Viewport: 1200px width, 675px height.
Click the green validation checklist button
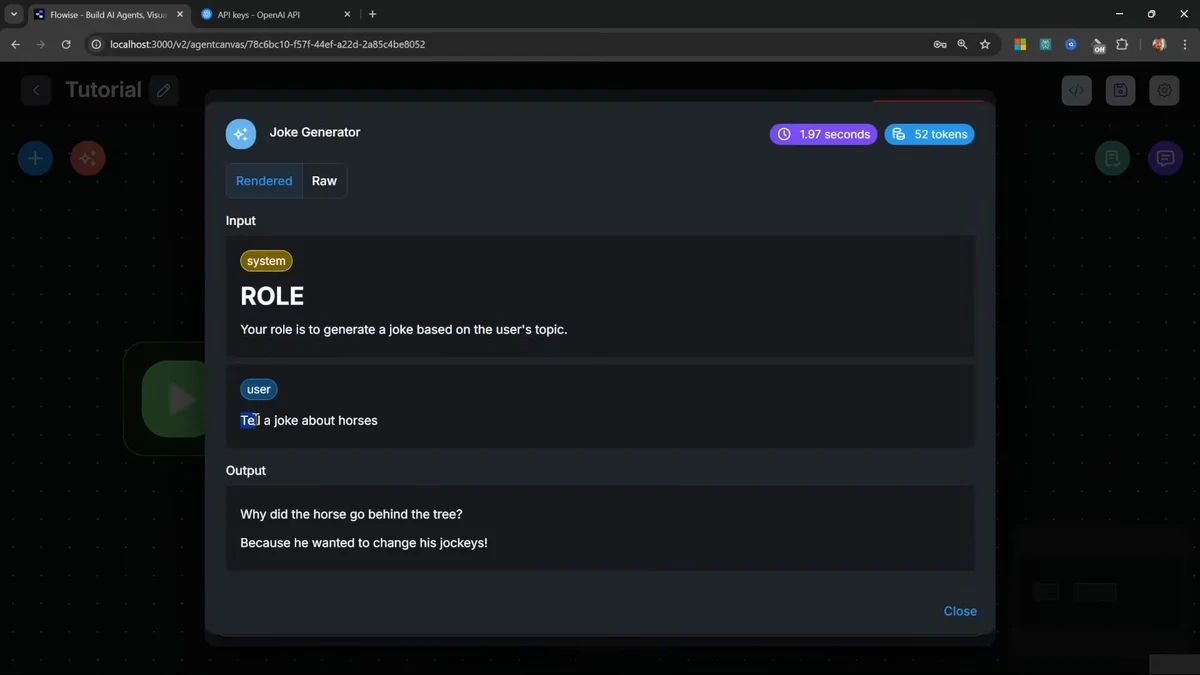click(x=1112, y=158)
